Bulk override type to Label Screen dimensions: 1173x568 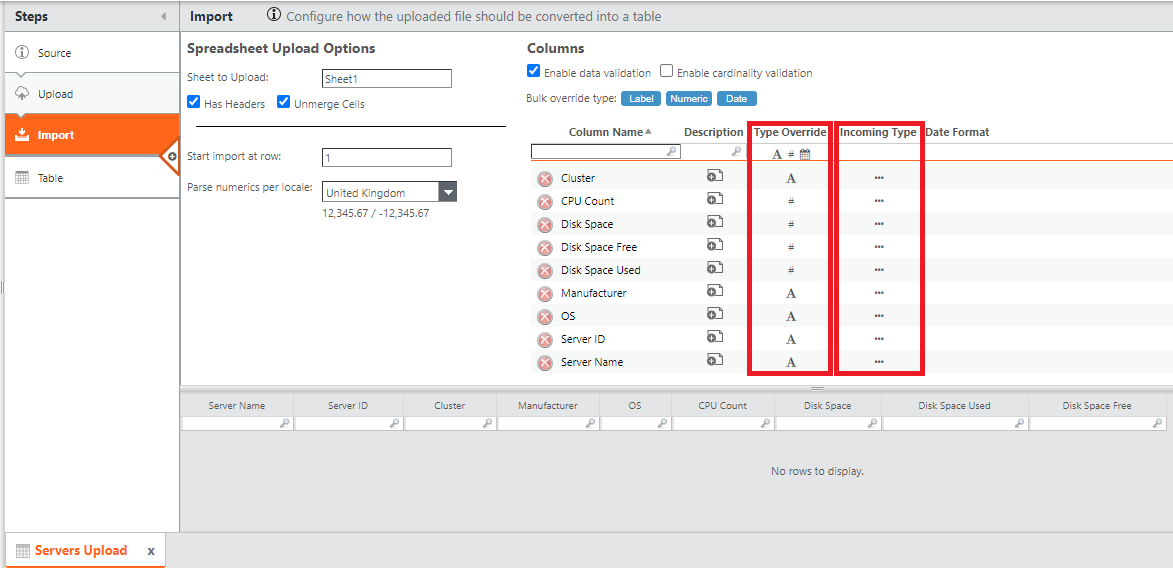point(640,98)
